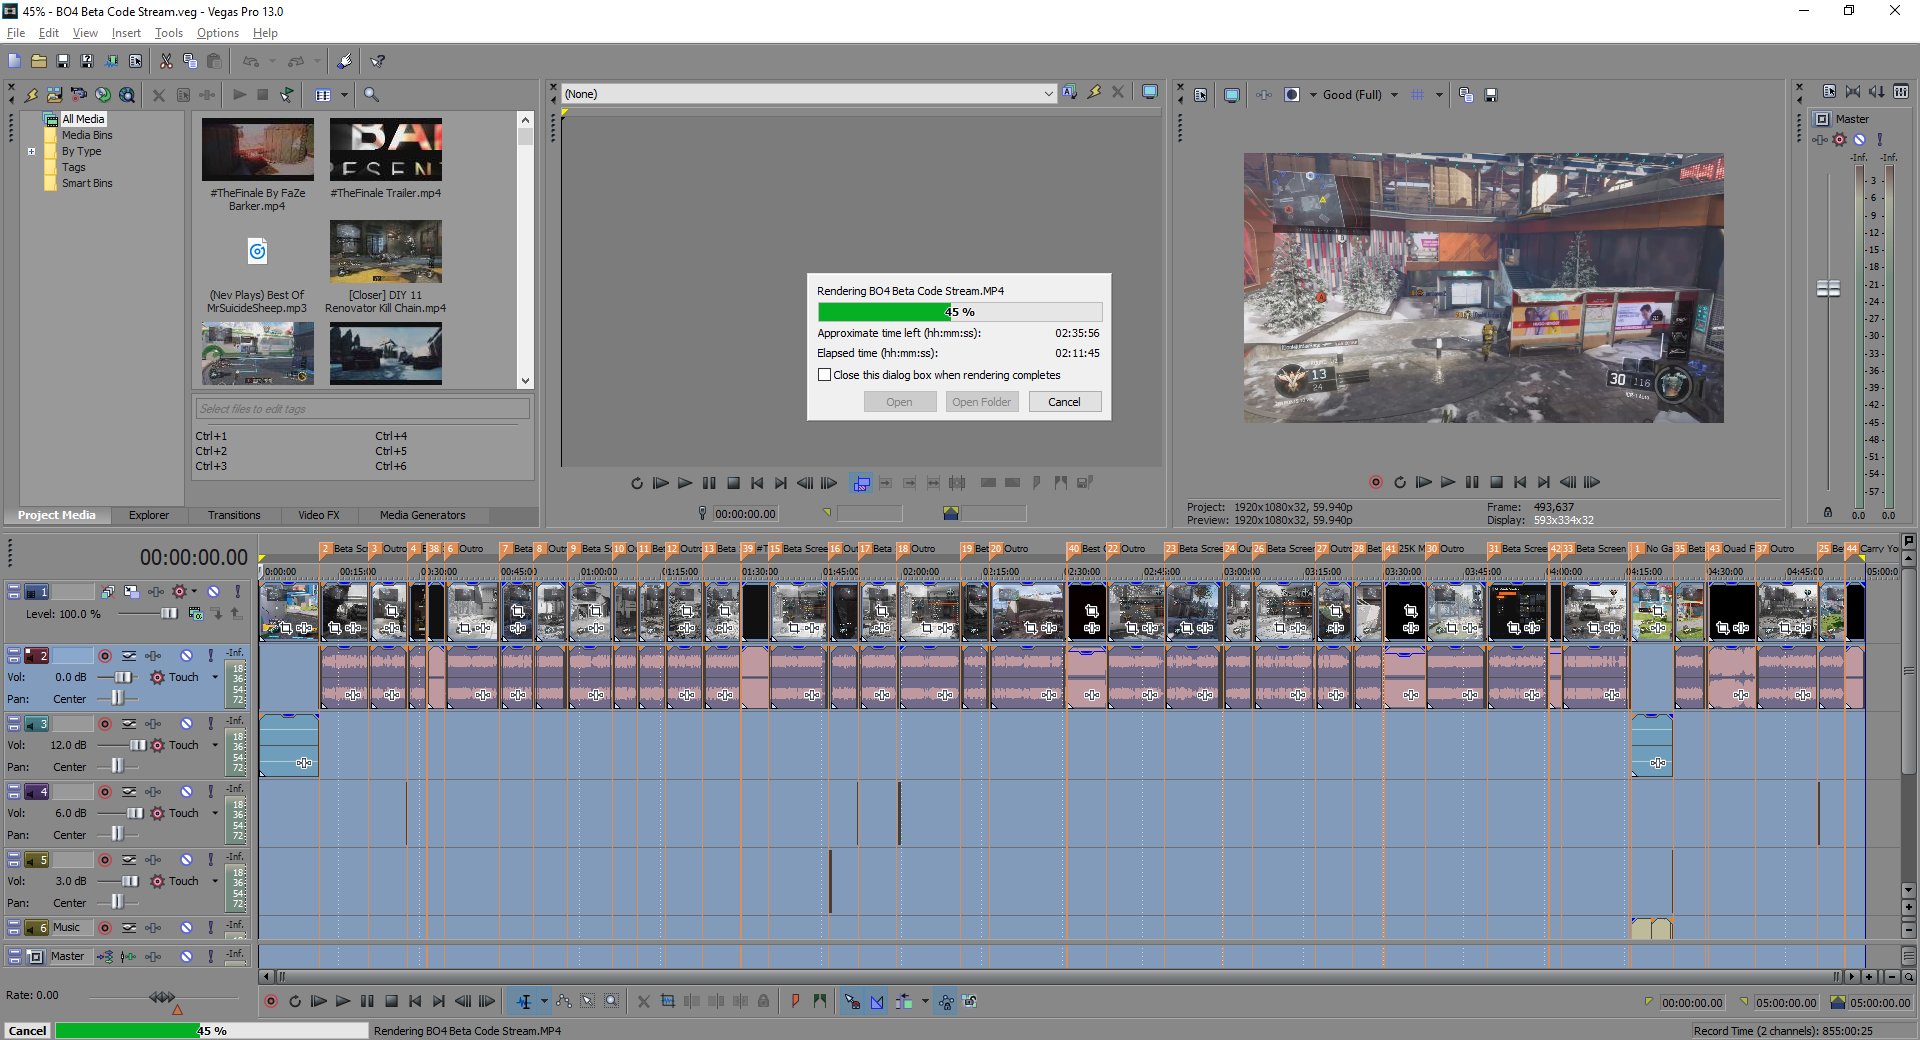Select the Smart Bins folder
Screen dimensions: 1920x1040
(x=87, y=183)
